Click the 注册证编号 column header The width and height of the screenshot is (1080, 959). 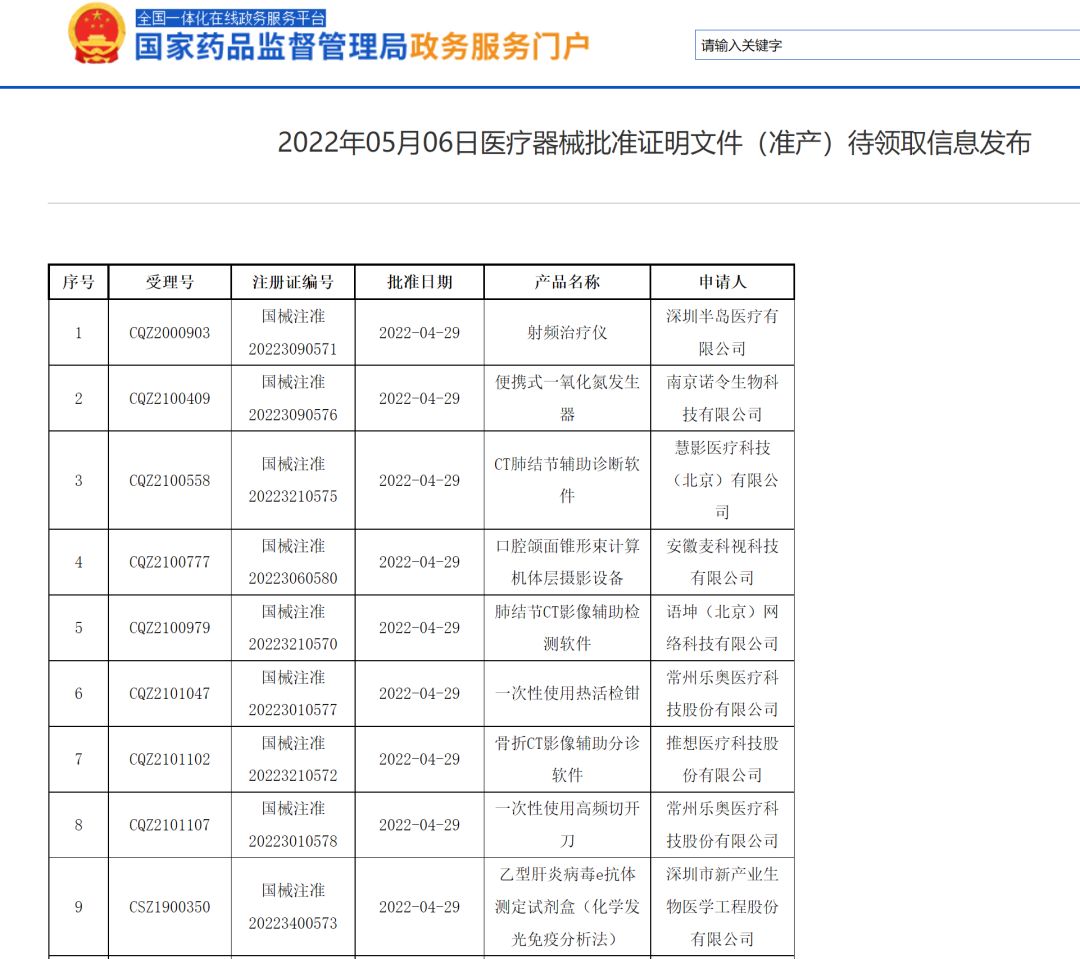(x=293, y=282)
